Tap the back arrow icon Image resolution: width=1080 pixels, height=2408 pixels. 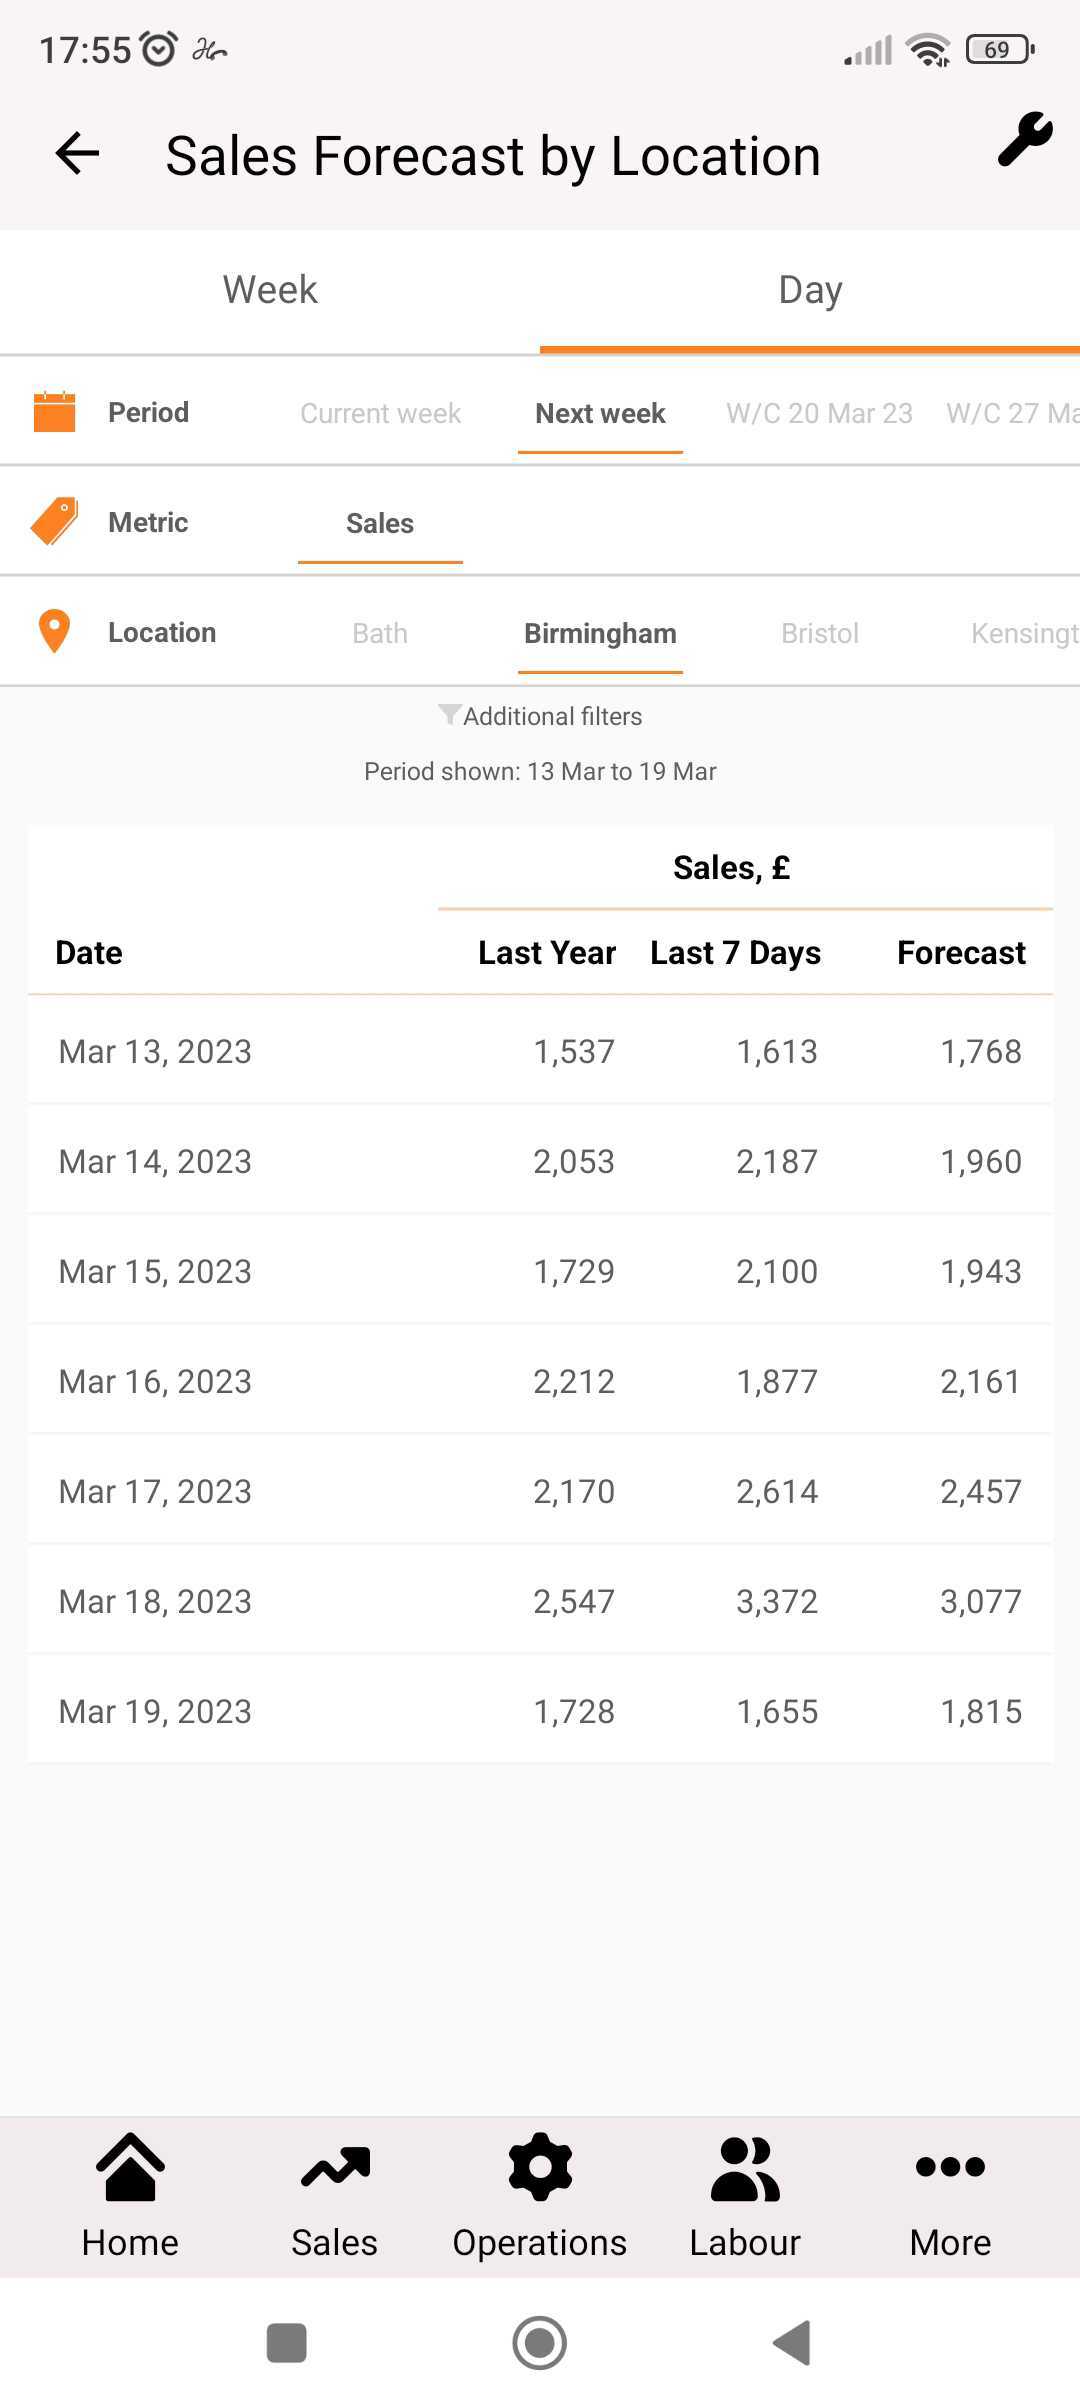pyautogui.click(x=77, y=154)
